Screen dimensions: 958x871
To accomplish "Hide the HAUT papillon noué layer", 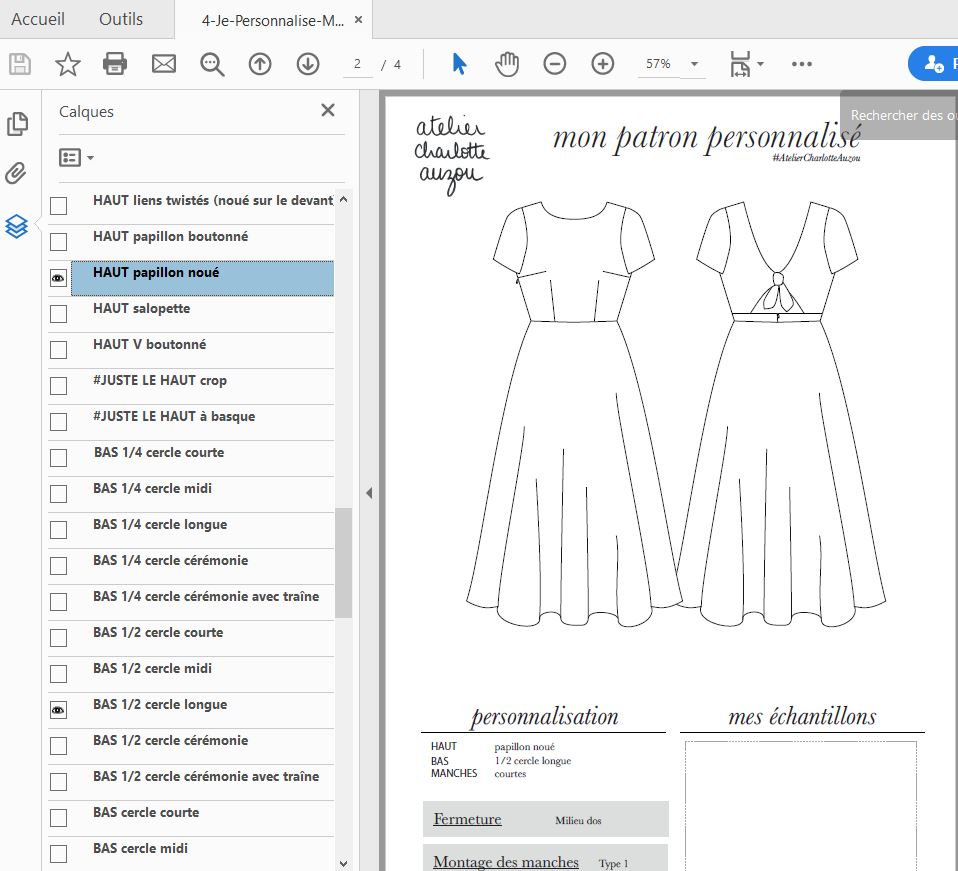I will (58, 278).
